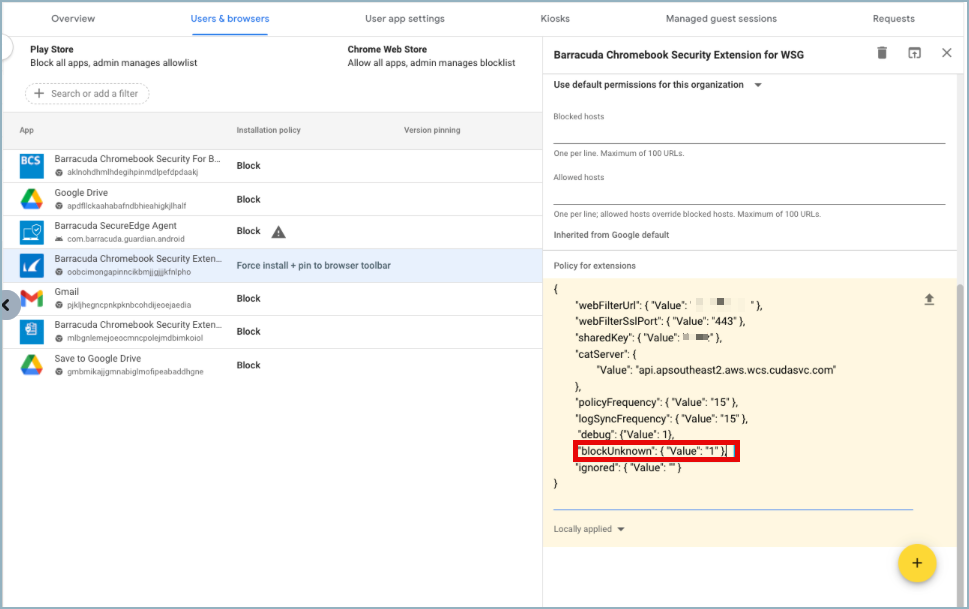Change mlbgnlemejoeocmncpolejmdbimkoiol extension's Block policy
Screen dimensions: 969x609
(248, 331)
